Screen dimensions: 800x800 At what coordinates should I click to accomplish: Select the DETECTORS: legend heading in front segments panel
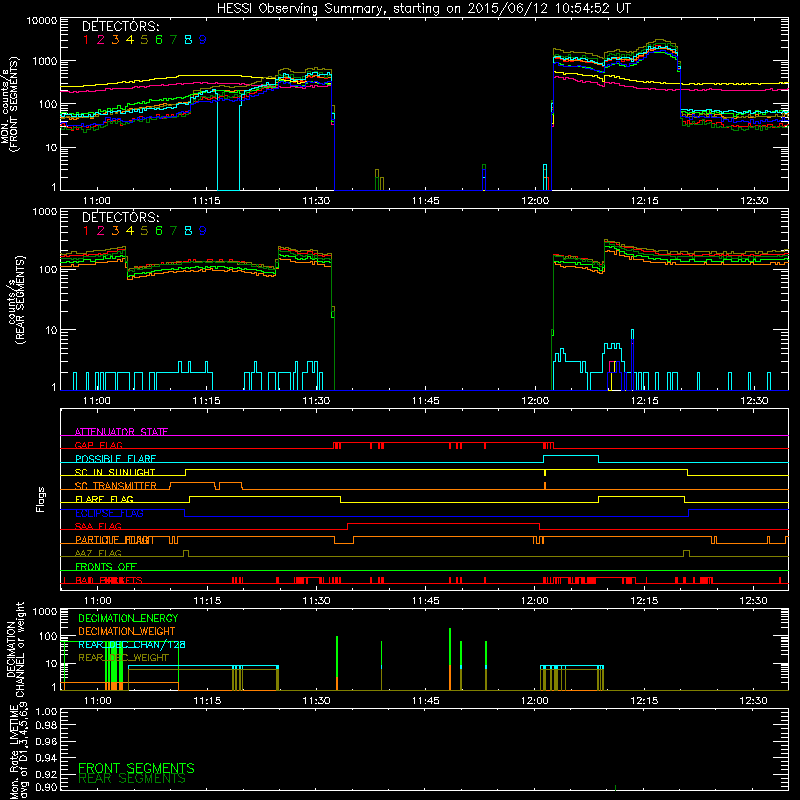120,27
